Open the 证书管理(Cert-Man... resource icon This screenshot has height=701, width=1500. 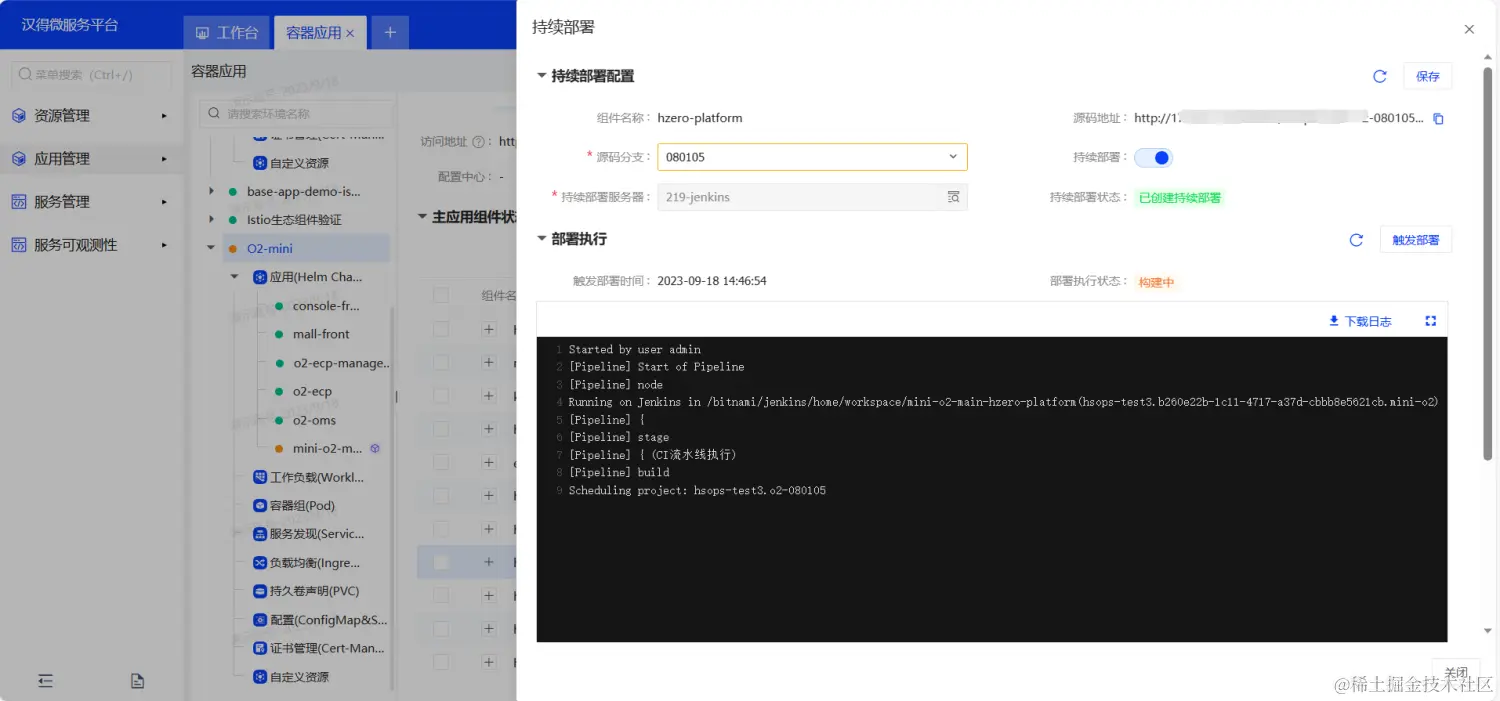tap(260, 648)
